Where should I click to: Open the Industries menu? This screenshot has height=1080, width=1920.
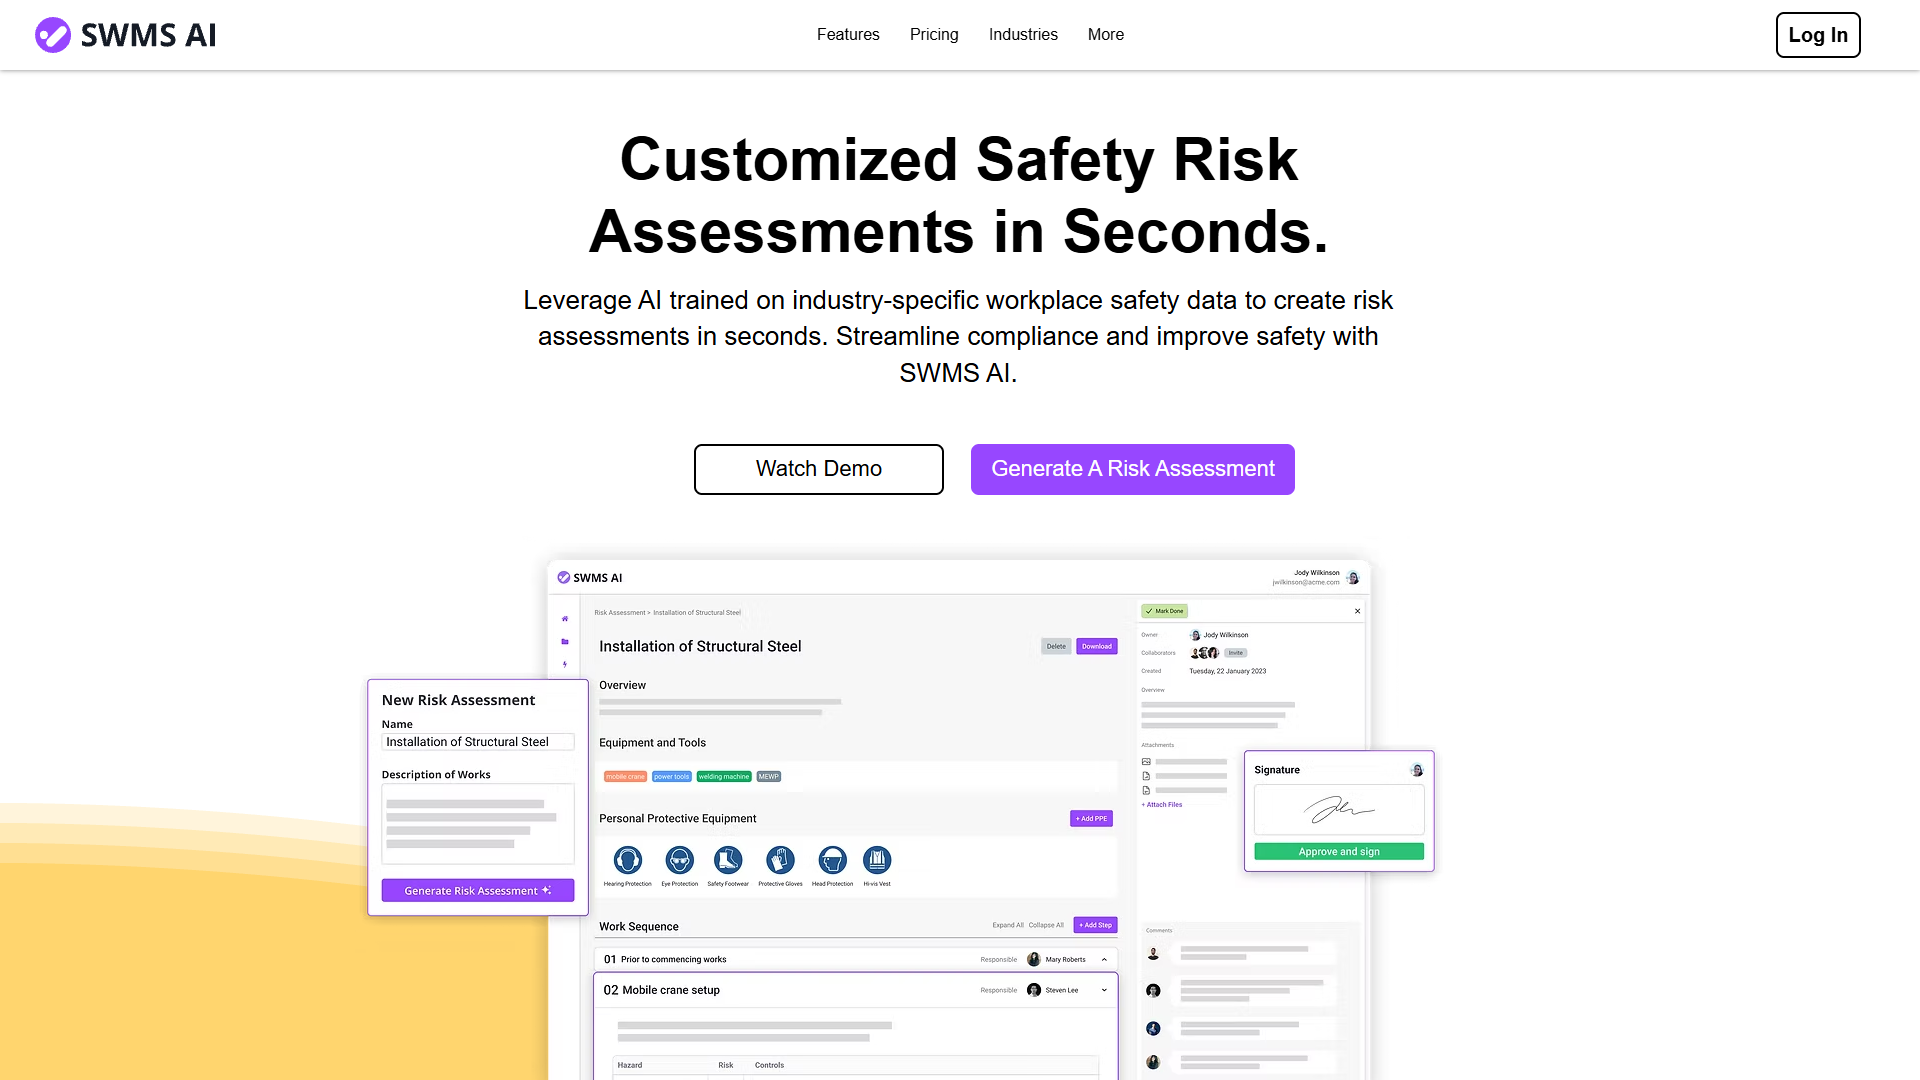point(1023,35)
